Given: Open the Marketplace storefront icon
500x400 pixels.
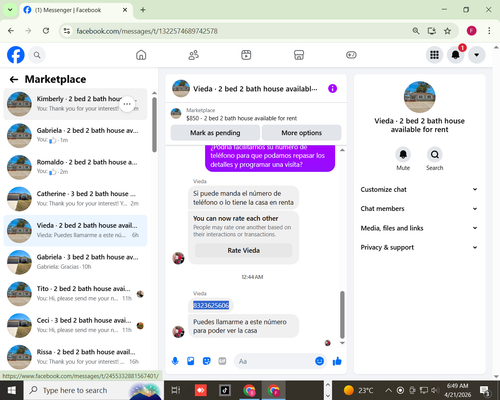Looking at the screenshot, I should coord(299,55).
